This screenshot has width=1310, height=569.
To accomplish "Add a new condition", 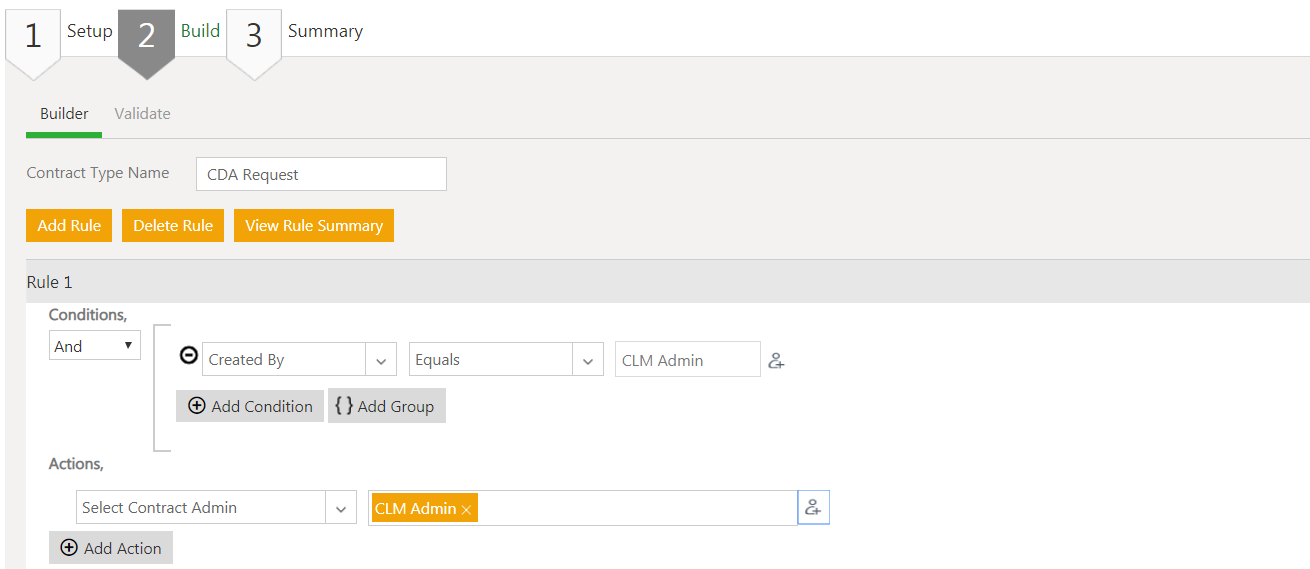I will 250,406.
